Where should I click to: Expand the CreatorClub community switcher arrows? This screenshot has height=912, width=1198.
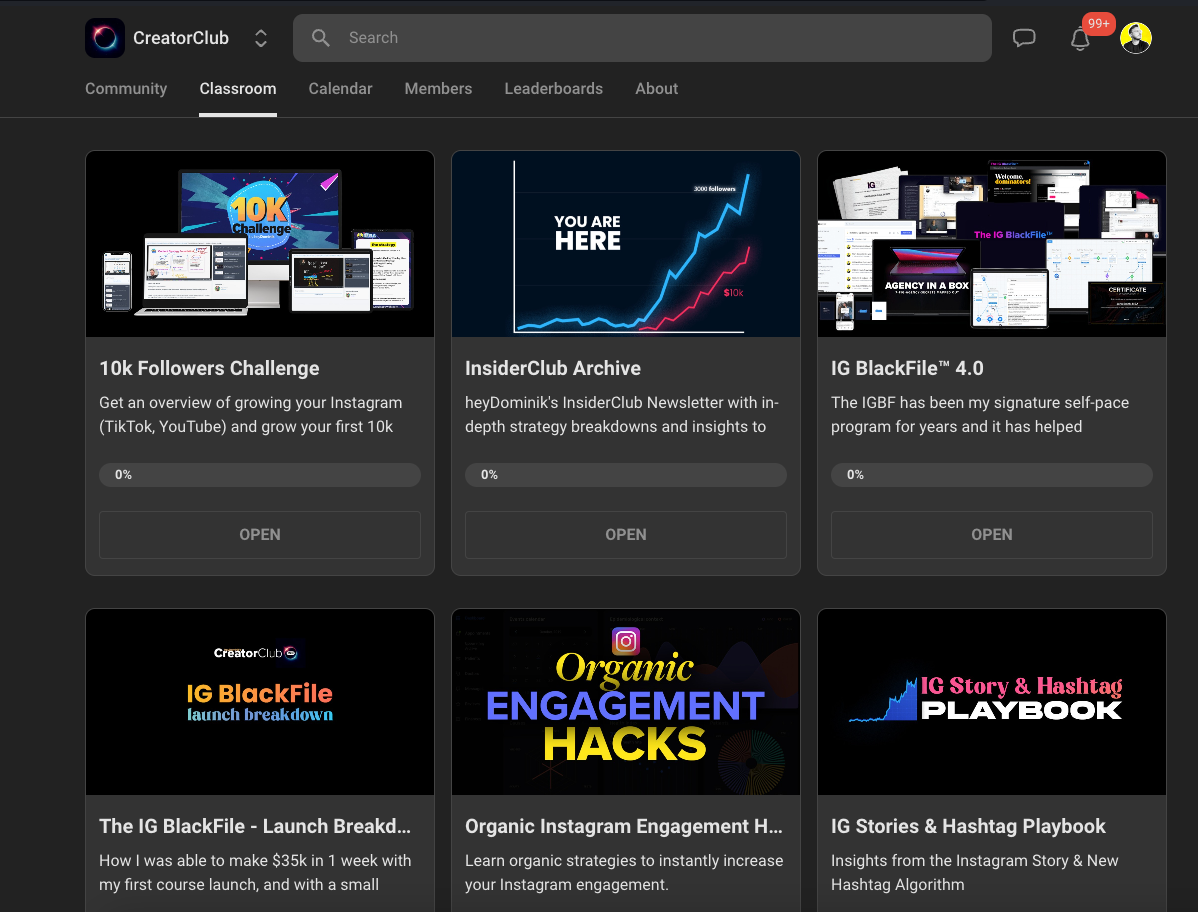tap(261, 38)
